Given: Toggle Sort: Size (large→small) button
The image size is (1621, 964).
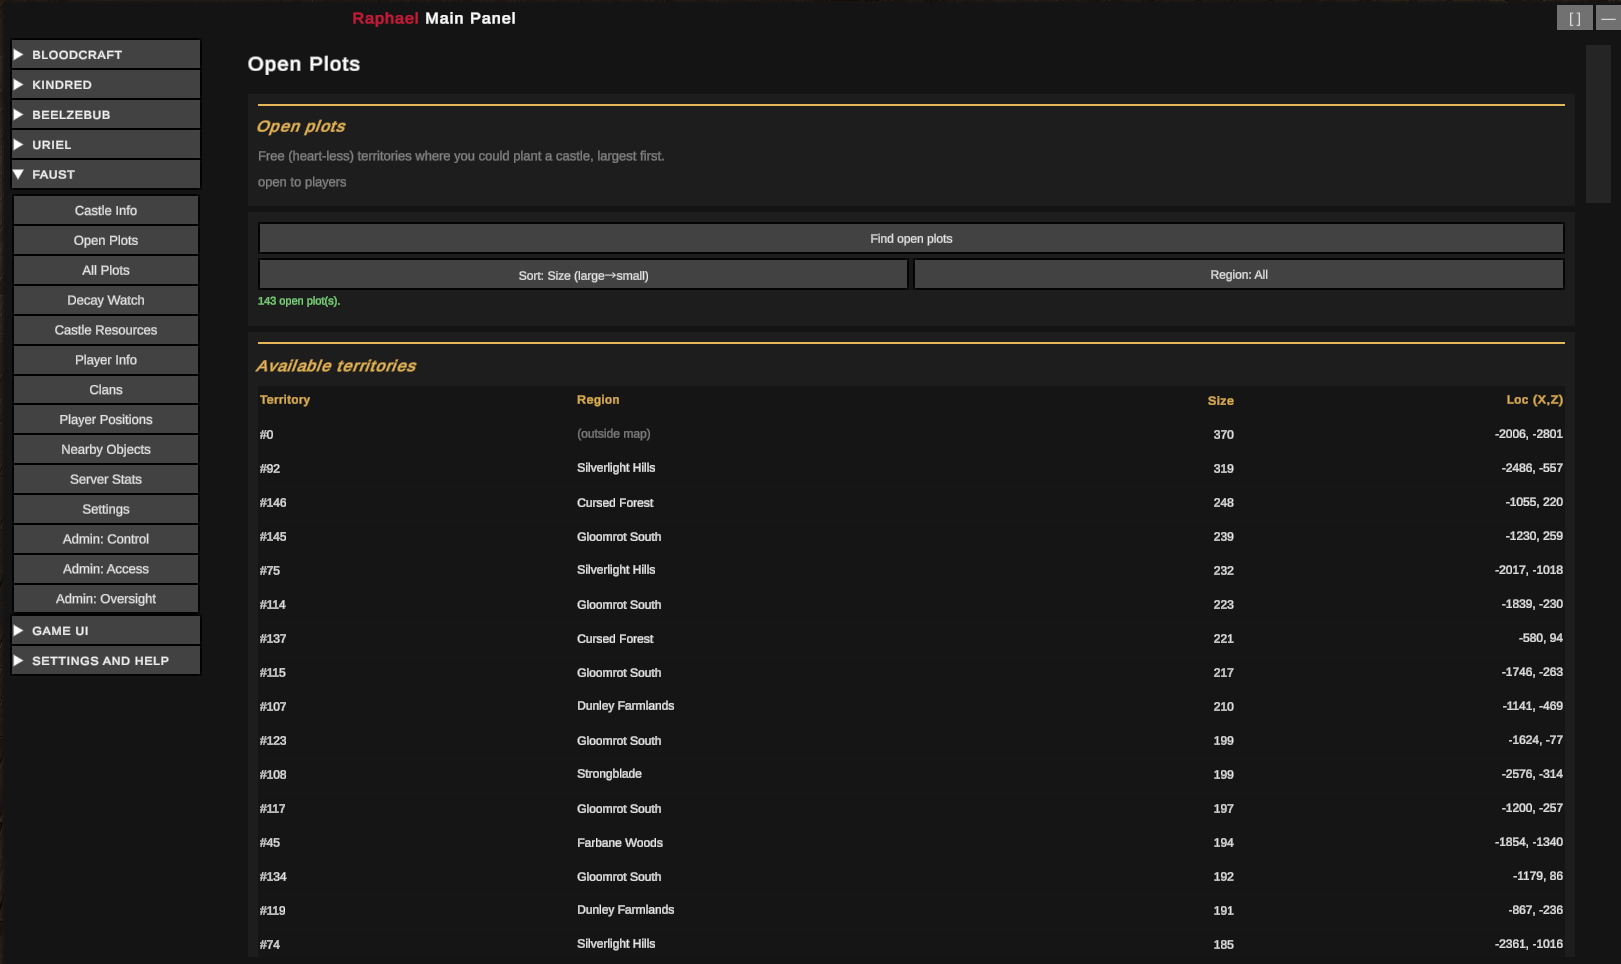Looking at the screenshot, I should (583, 275).
